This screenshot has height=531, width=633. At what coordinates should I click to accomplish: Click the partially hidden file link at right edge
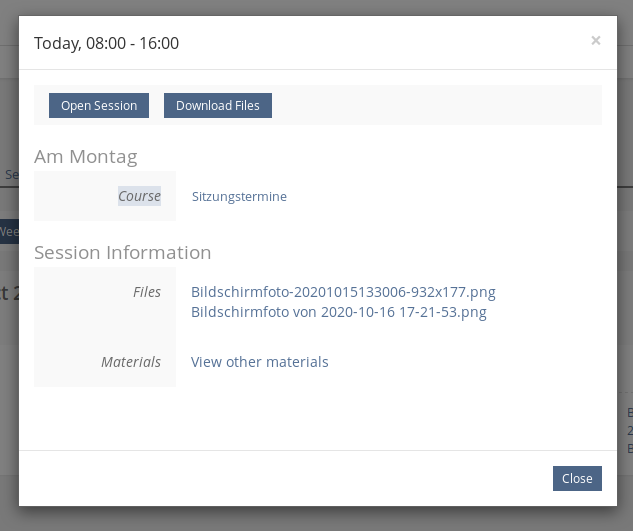pyautogui.click(x=628, y=430)
